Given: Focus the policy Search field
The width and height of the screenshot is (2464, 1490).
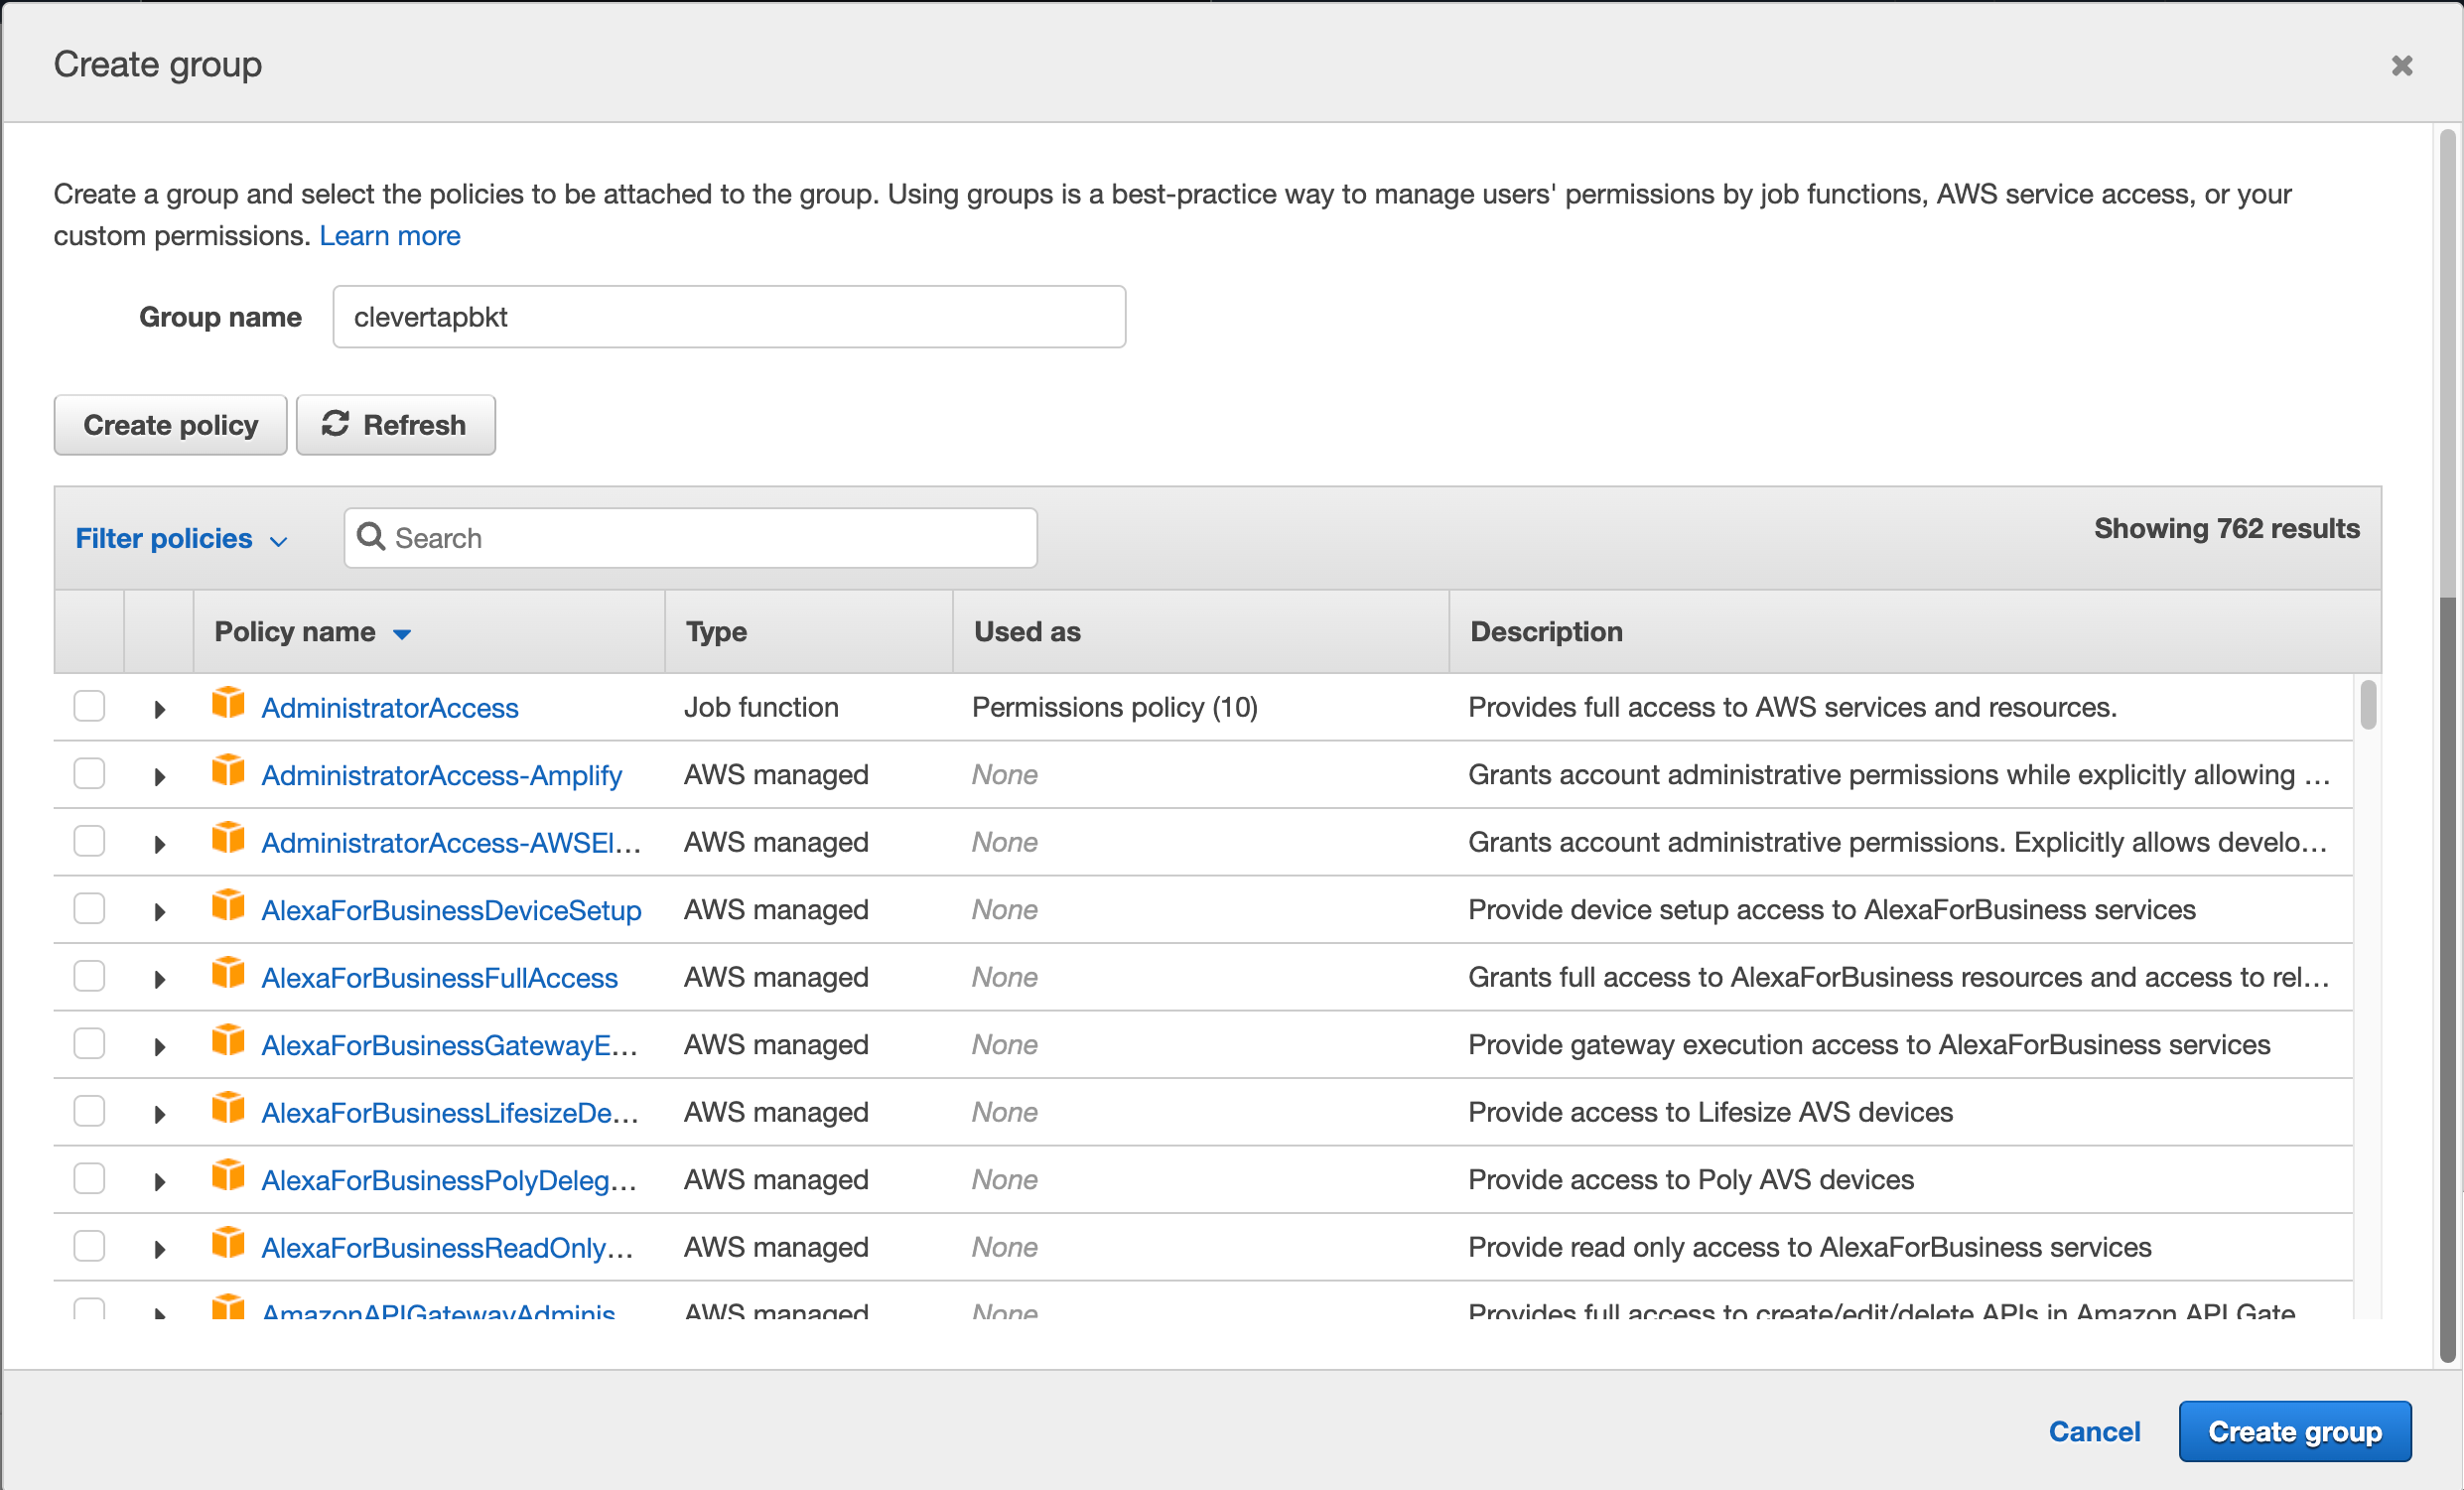Looking at the screenshot, I should tap(690, 538).
